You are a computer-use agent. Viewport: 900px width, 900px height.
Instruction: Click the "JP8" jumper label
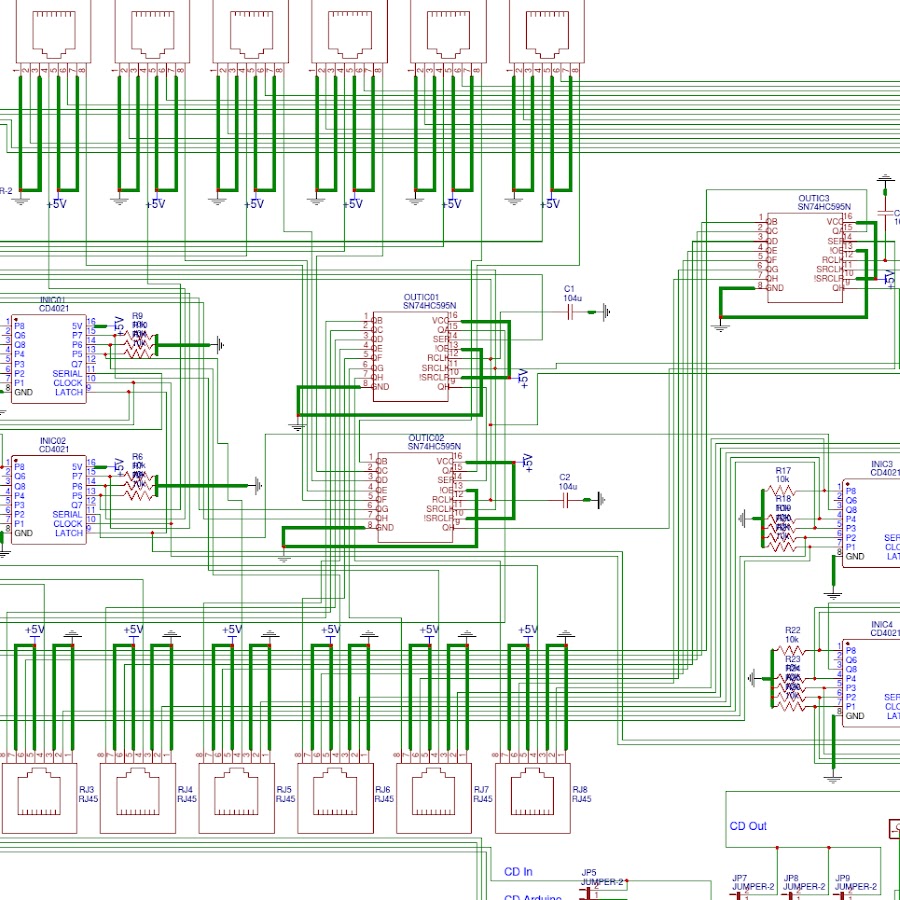pos(791,878)
